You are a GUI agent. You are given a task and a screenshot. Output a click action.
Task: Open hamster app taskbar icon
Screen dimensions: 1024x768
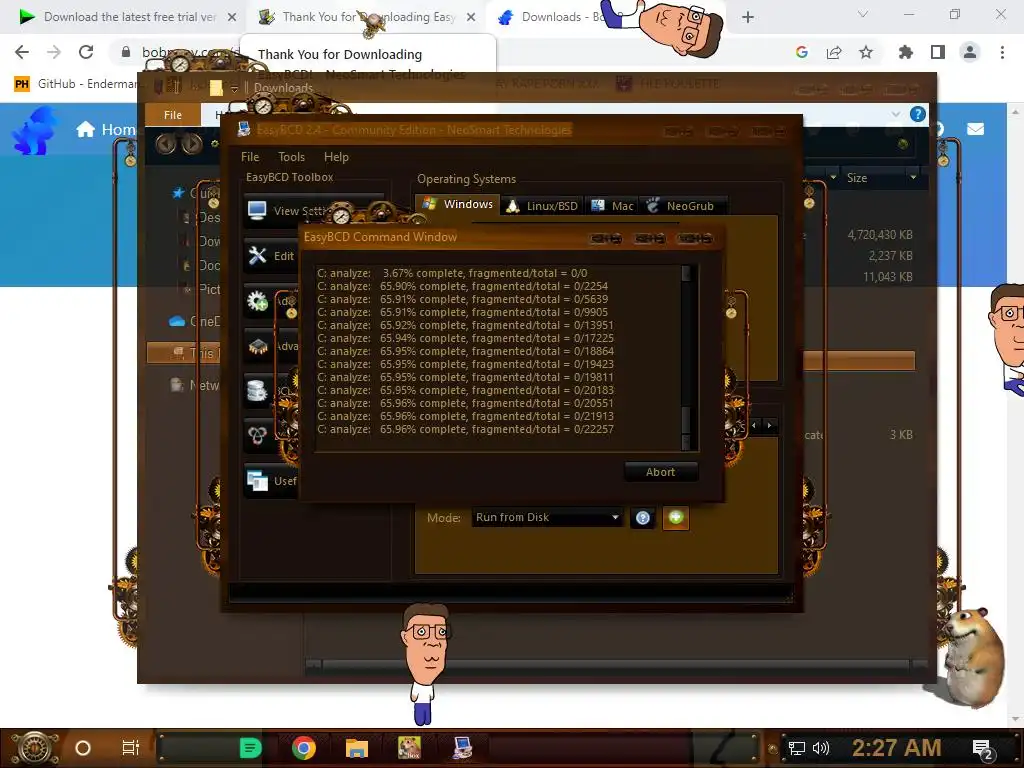[x=409, y=748]
